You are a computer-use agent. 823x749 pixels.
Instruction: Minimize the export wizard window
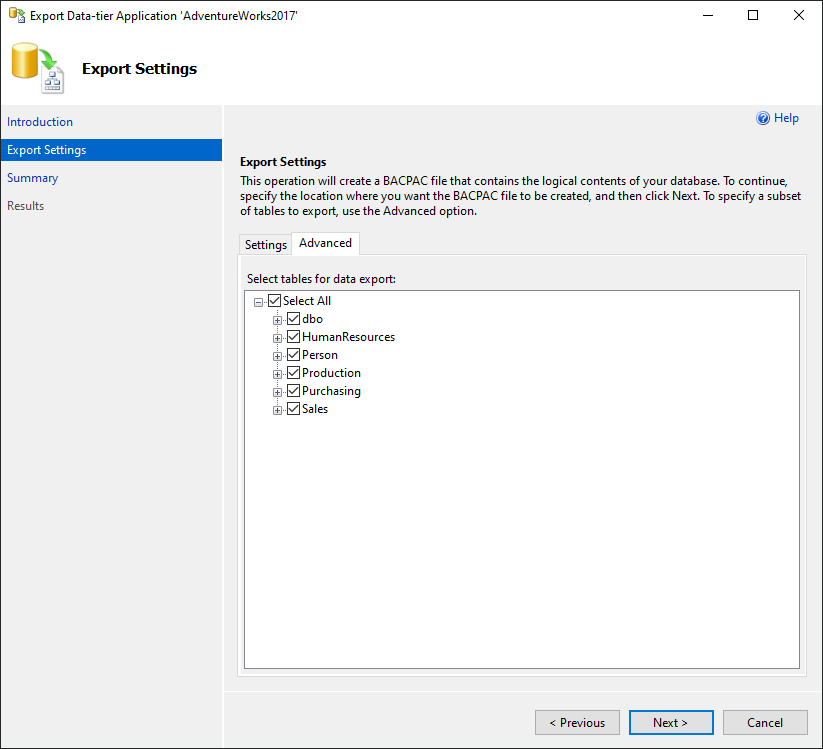(x=708, y=15)
